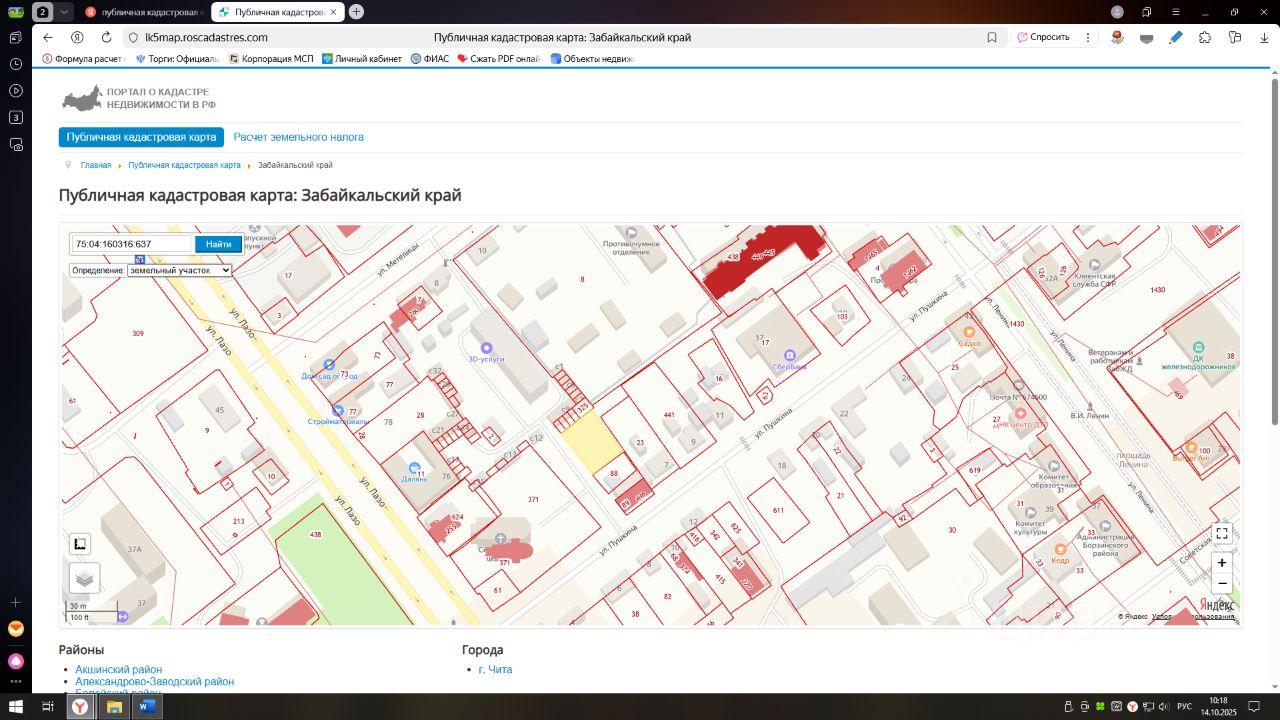Open the Сжать PDF онлайн bookmark
This screenshot has height=720, width=1280.
point(499,59)
